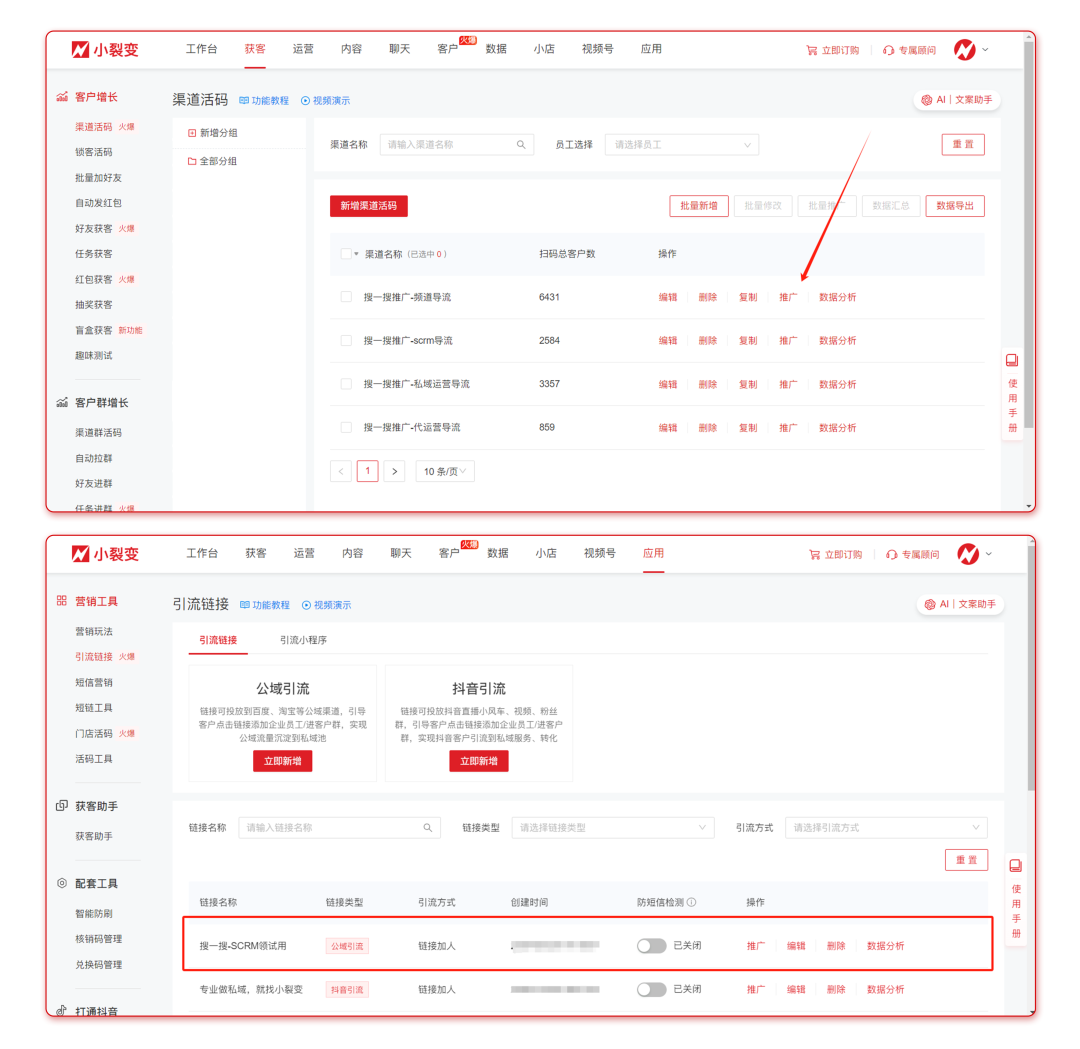Click the 新增渠道活码 button
Screen dimensions: 1080x1049
[x=369, y=206]
